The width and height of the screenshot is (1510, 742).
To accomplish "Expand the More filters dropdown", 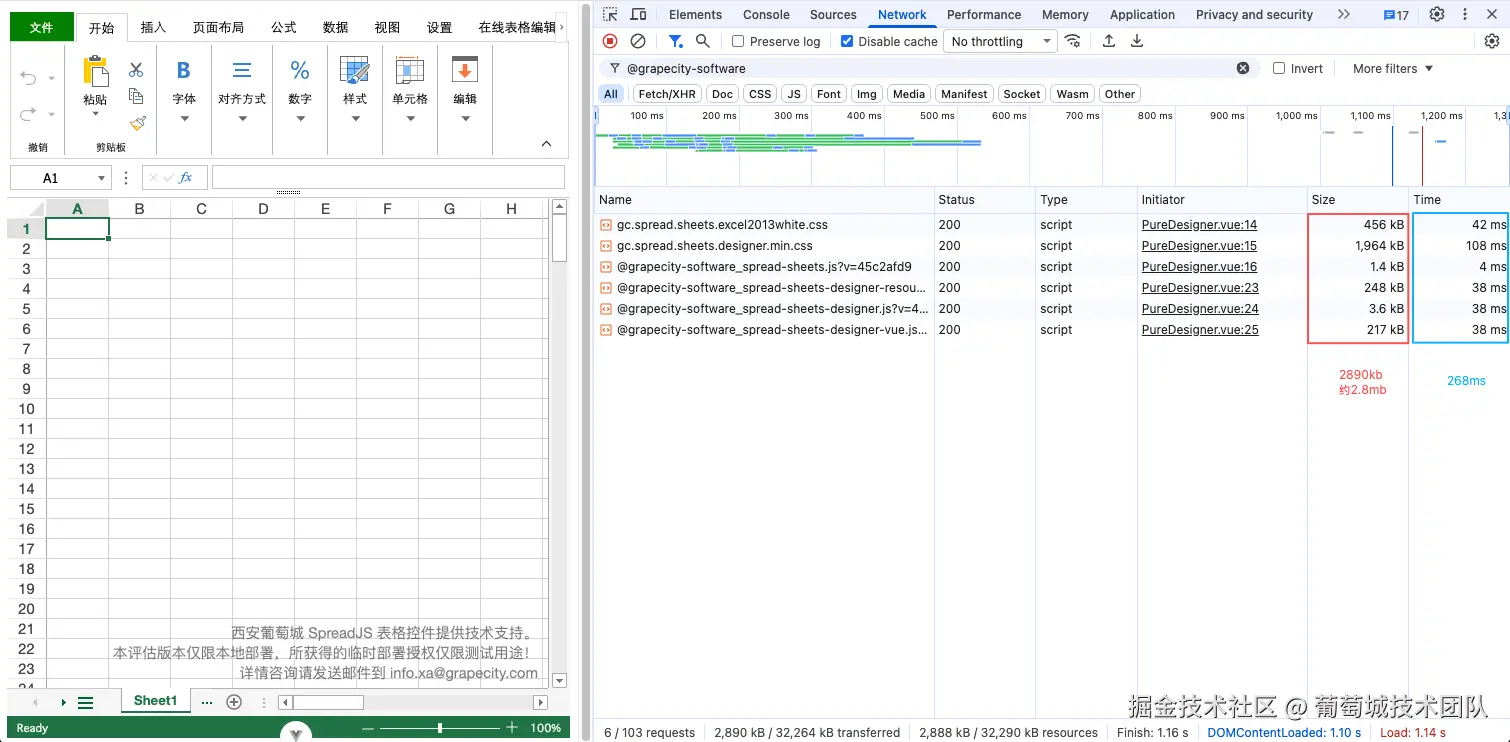I will (x=1392, y=69).
